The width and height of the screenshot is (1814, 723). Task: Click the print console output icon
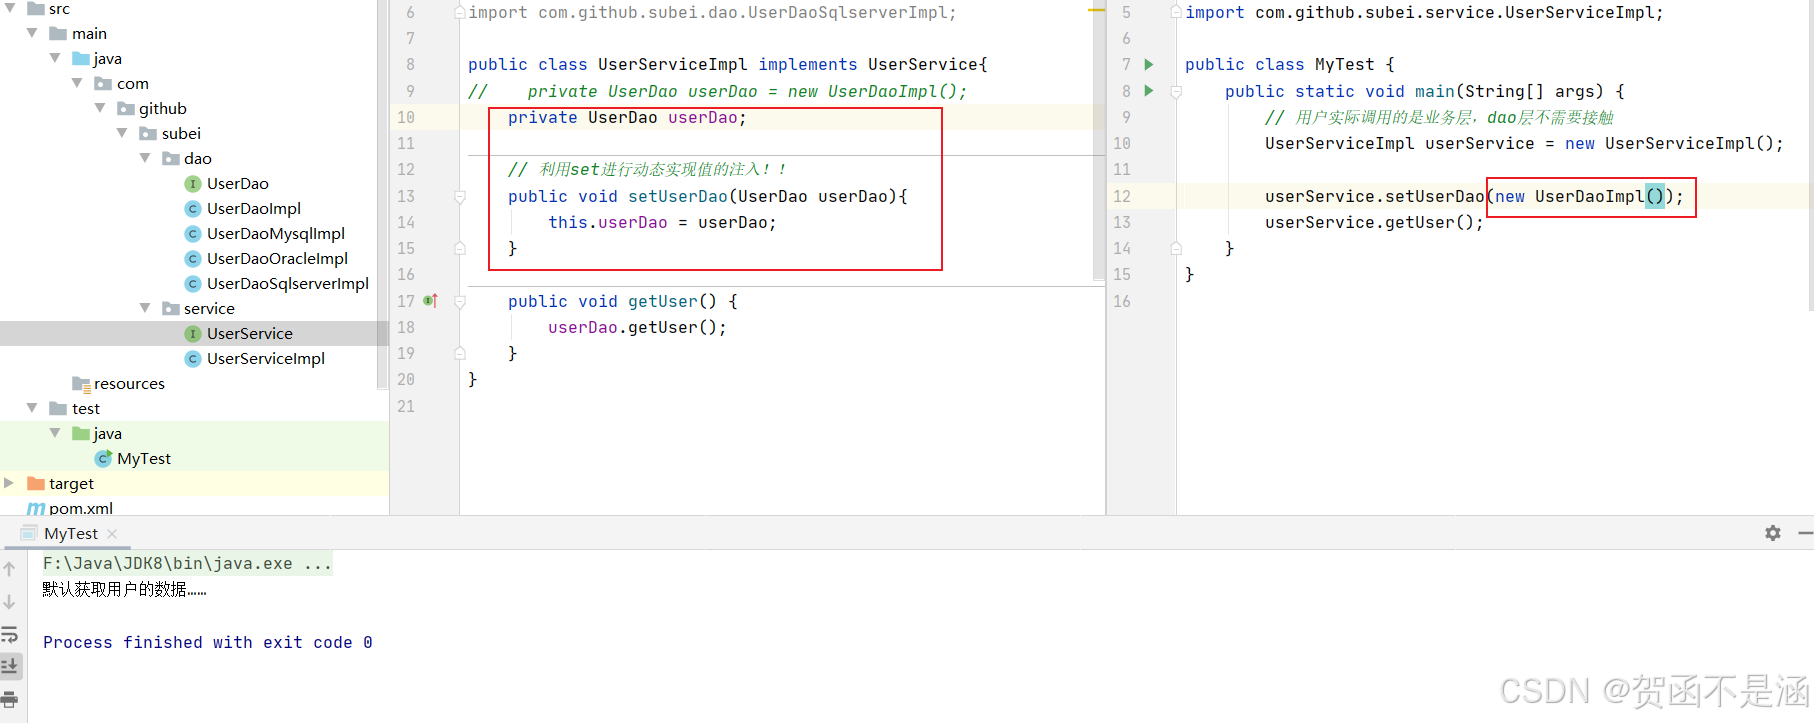pyautogui.click(x=9, y=699)
